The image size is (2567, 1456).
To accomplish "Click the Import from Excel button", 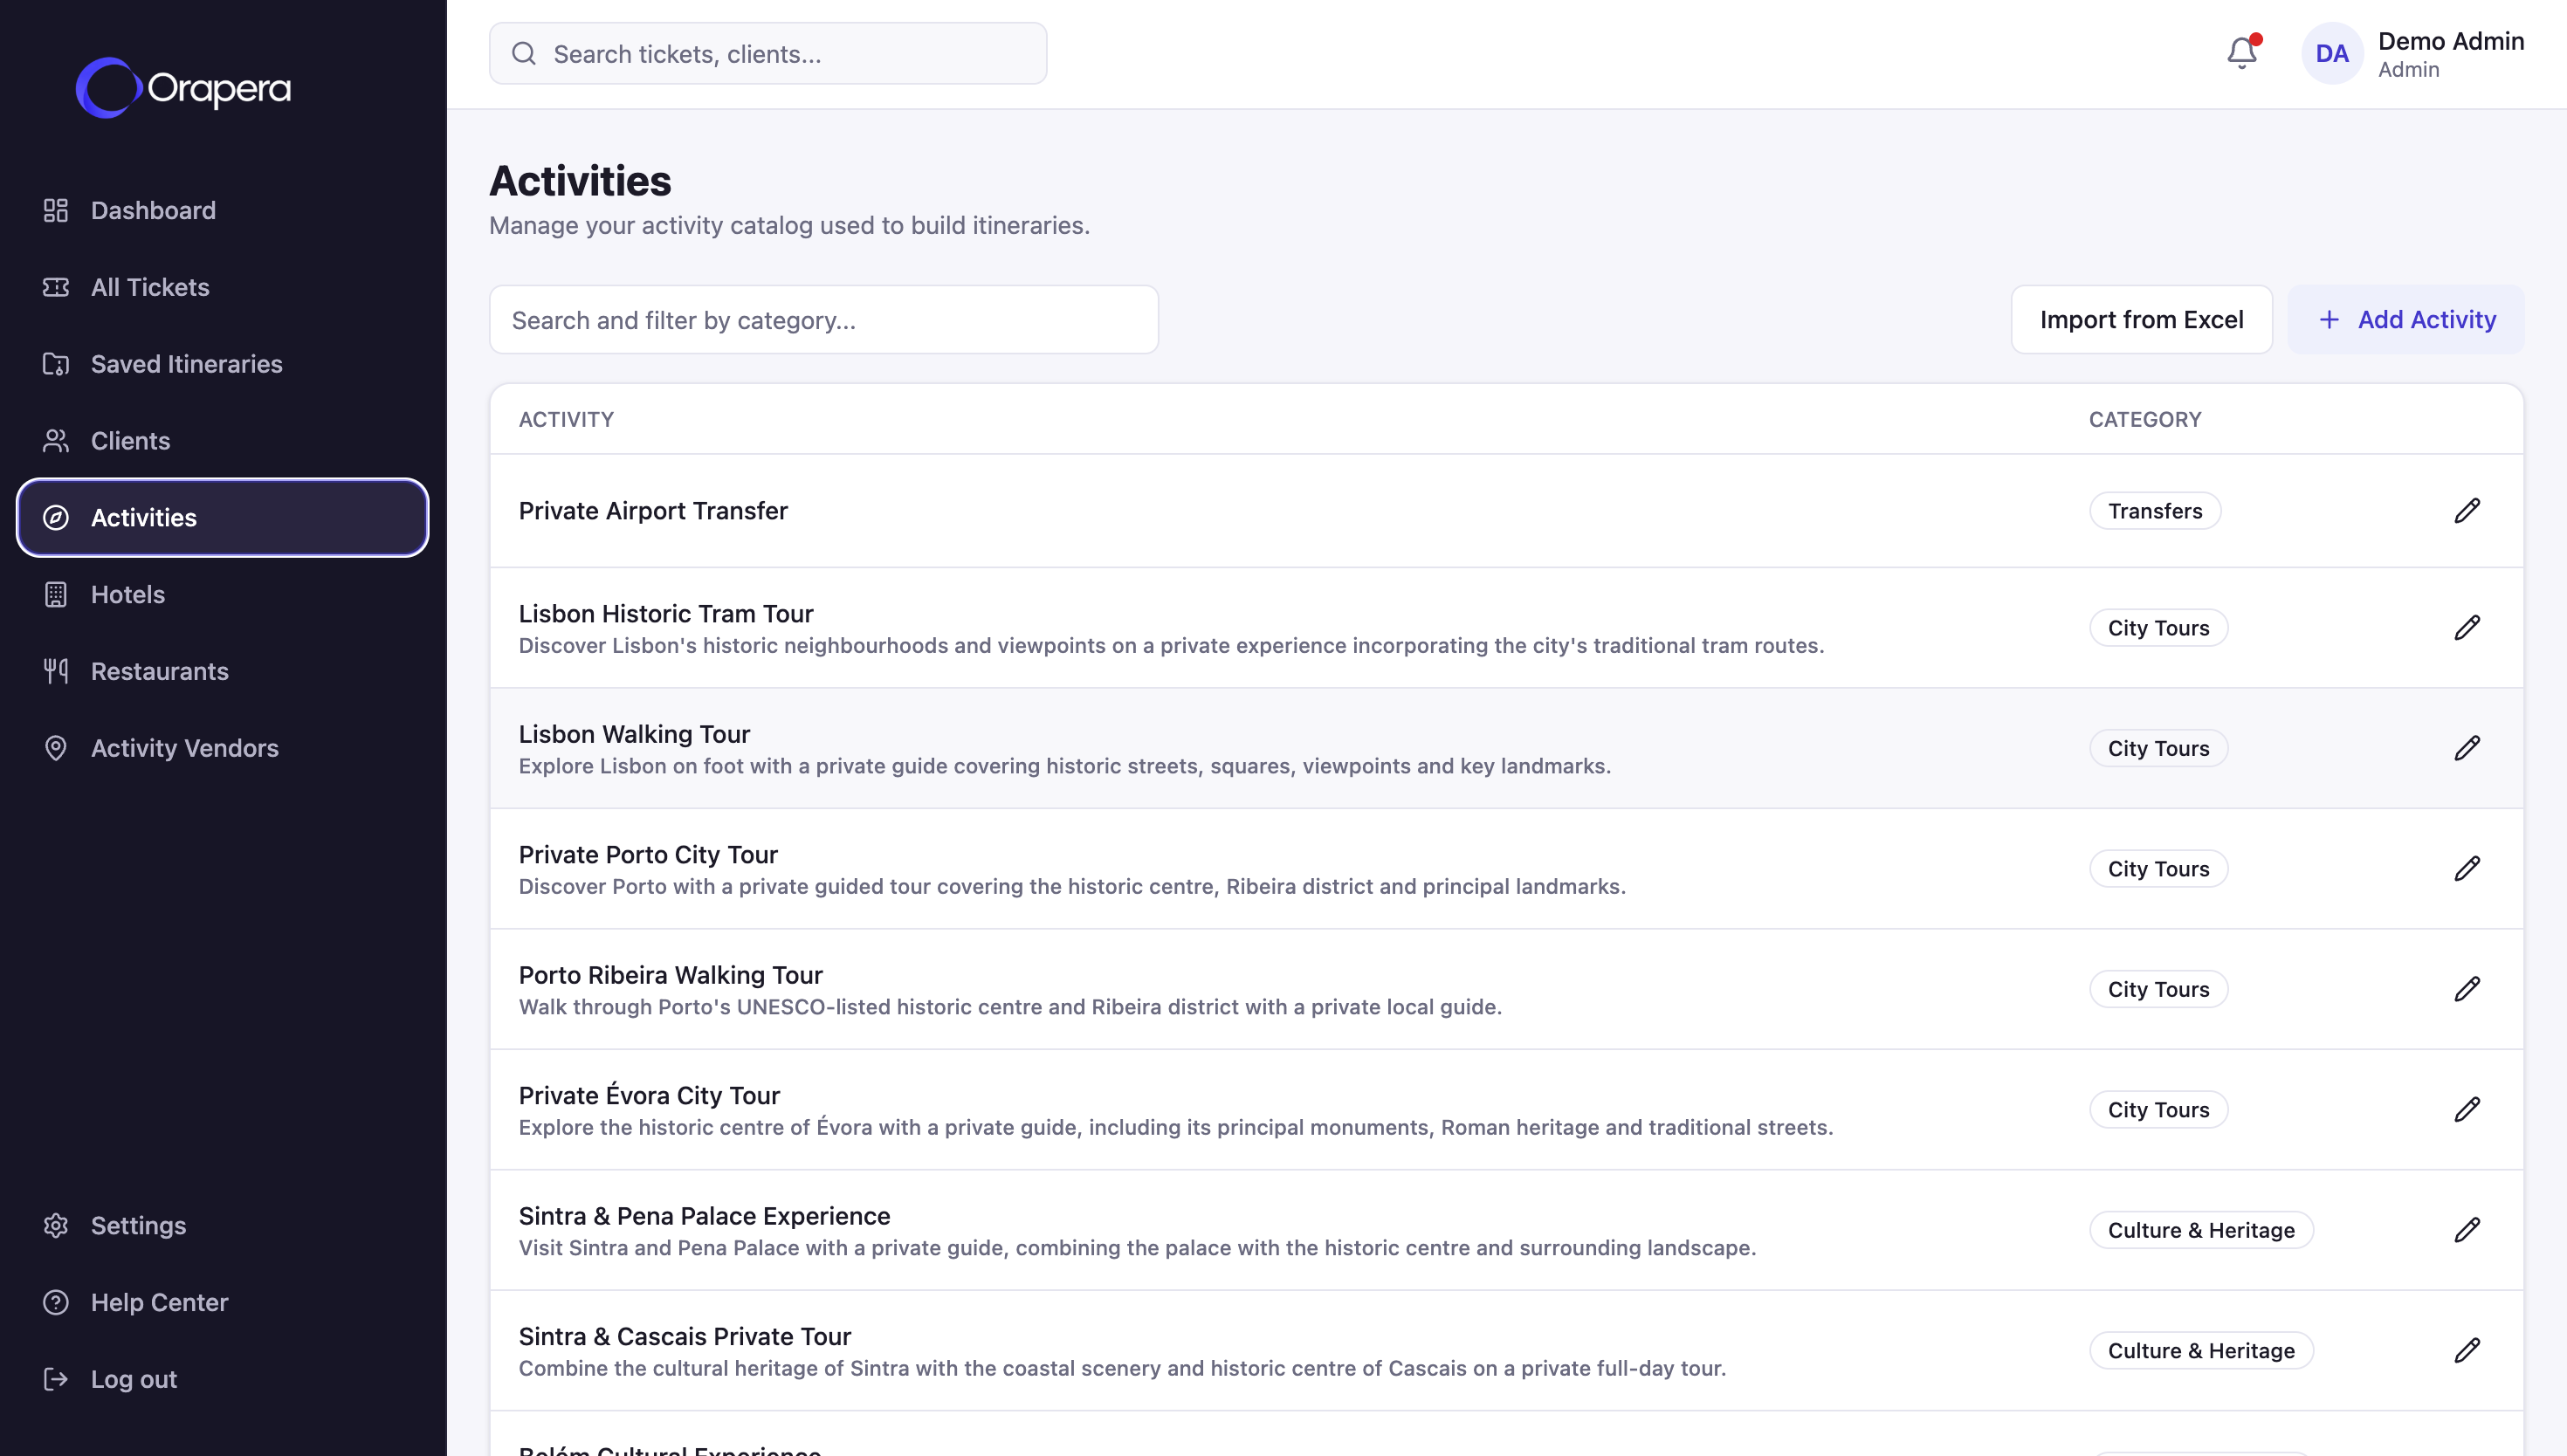I will pyautogui.click(x=2141, y=320).
